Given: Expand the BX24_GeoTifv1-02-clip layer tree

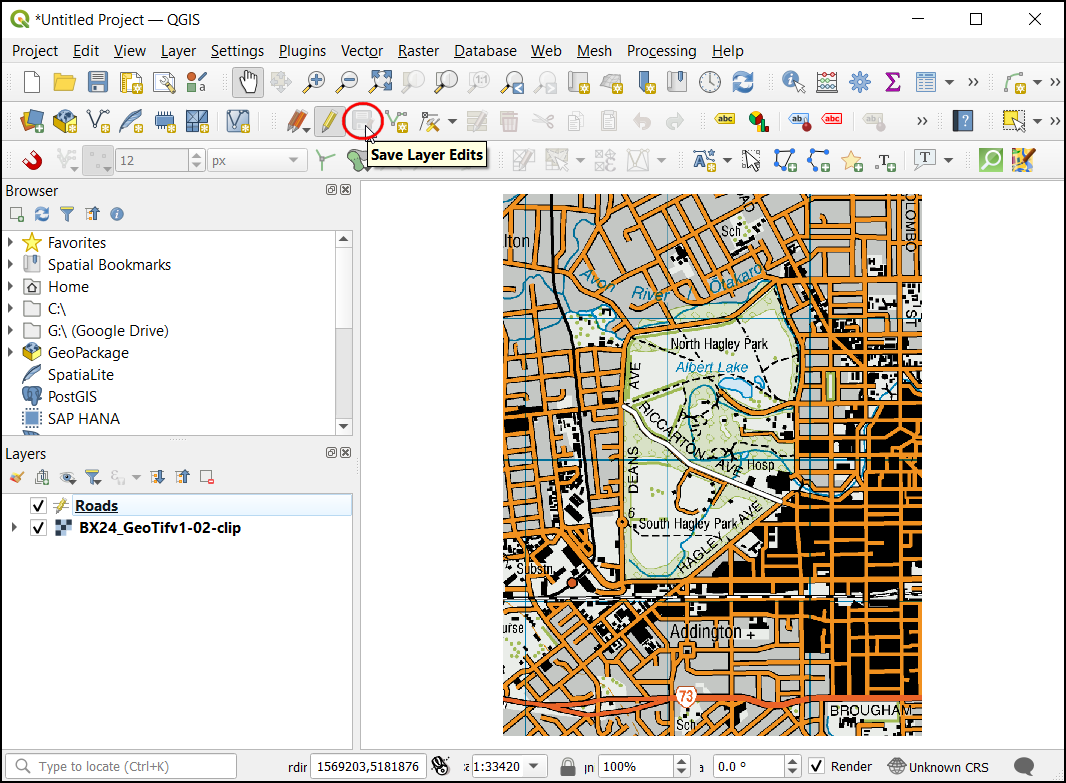Looking at the screenshot, I should 12,528.
